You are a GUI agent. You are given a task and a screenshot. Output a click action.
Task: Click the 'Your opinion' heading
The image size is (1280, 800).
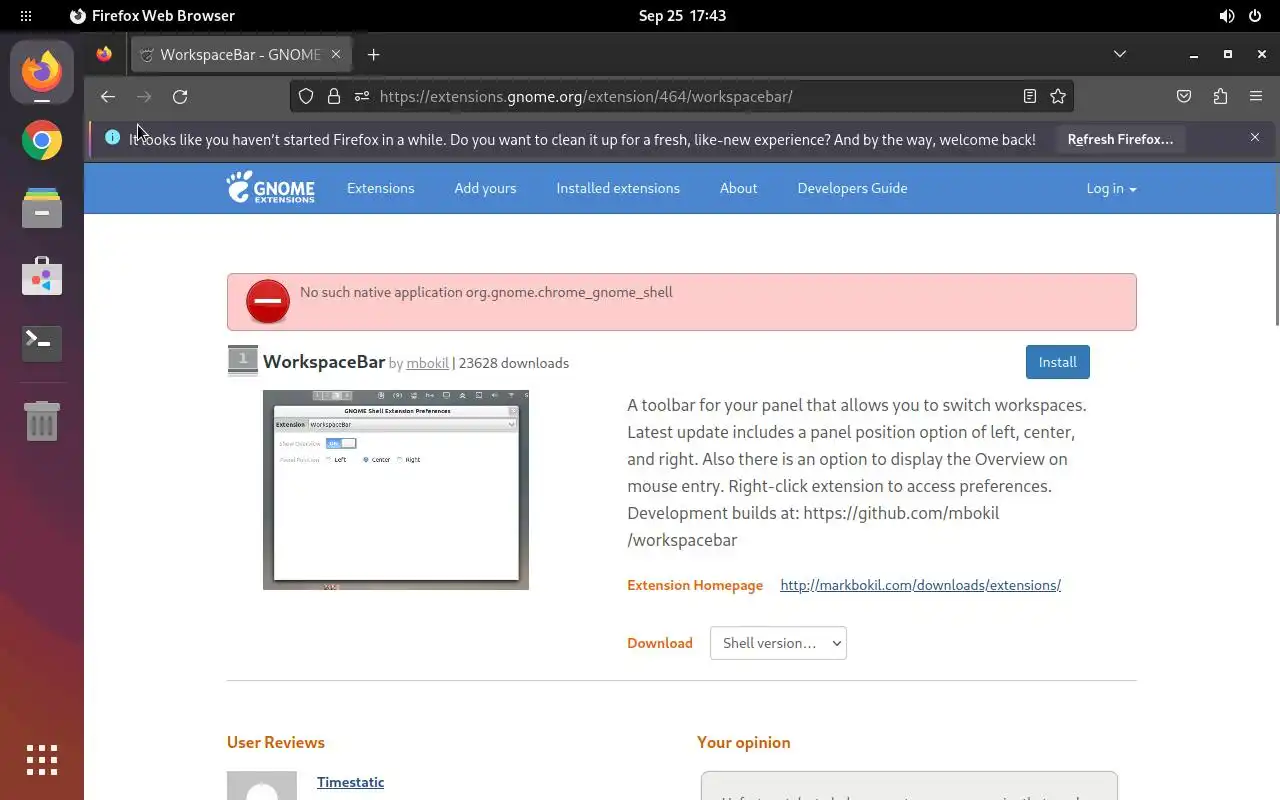pyautogui.click(x=744, y=742)
